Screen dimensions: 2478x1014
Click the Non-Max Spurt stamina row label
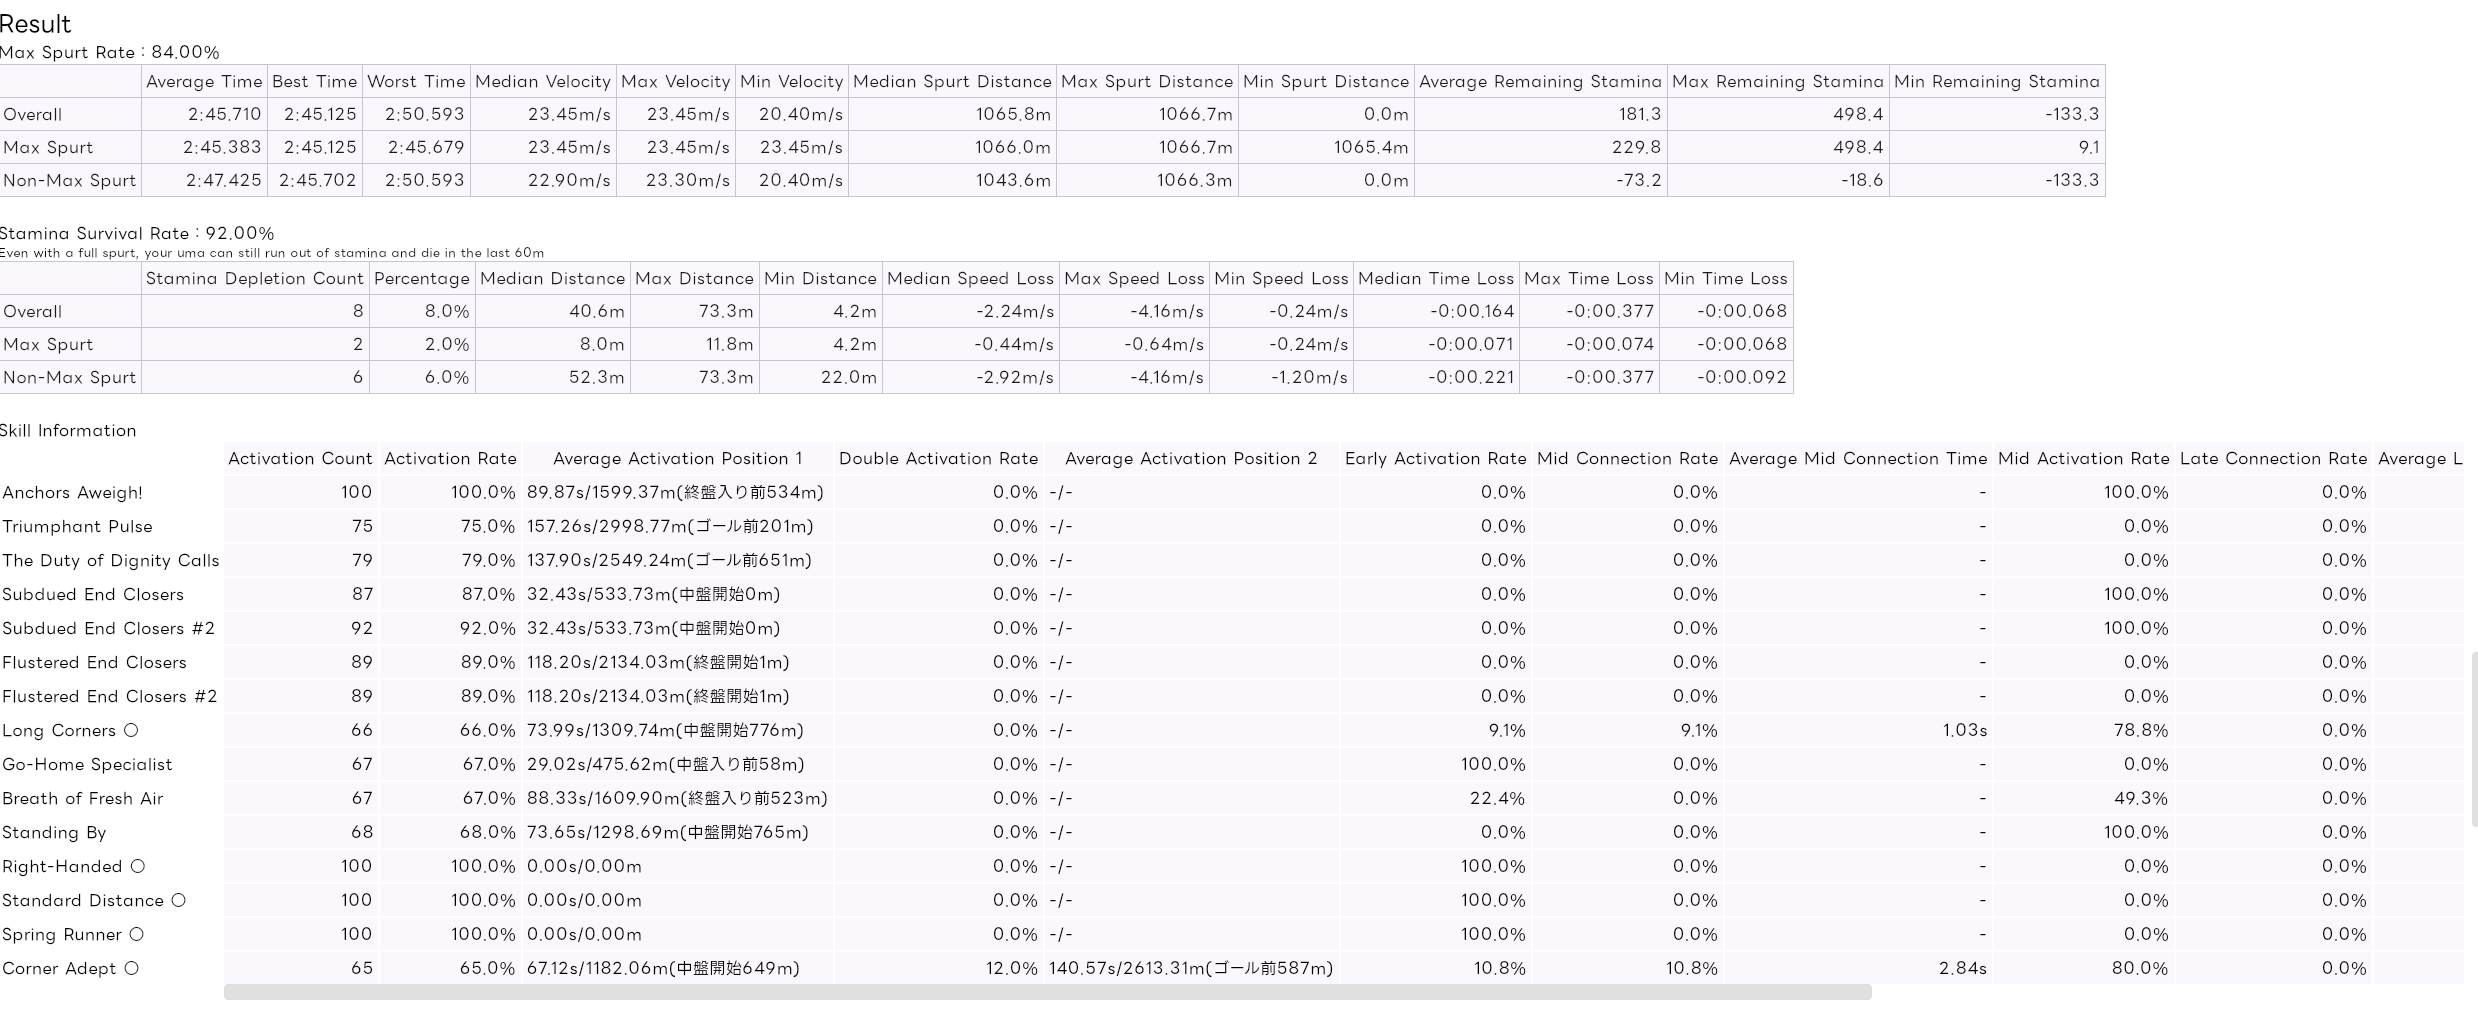tap(69, 378)
